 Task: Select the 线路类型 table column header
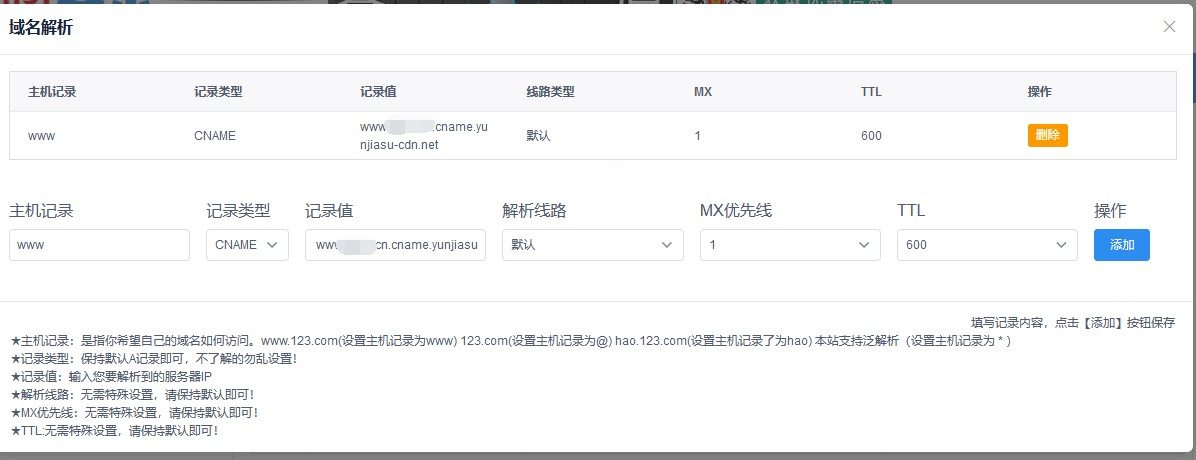pos(550,92)
